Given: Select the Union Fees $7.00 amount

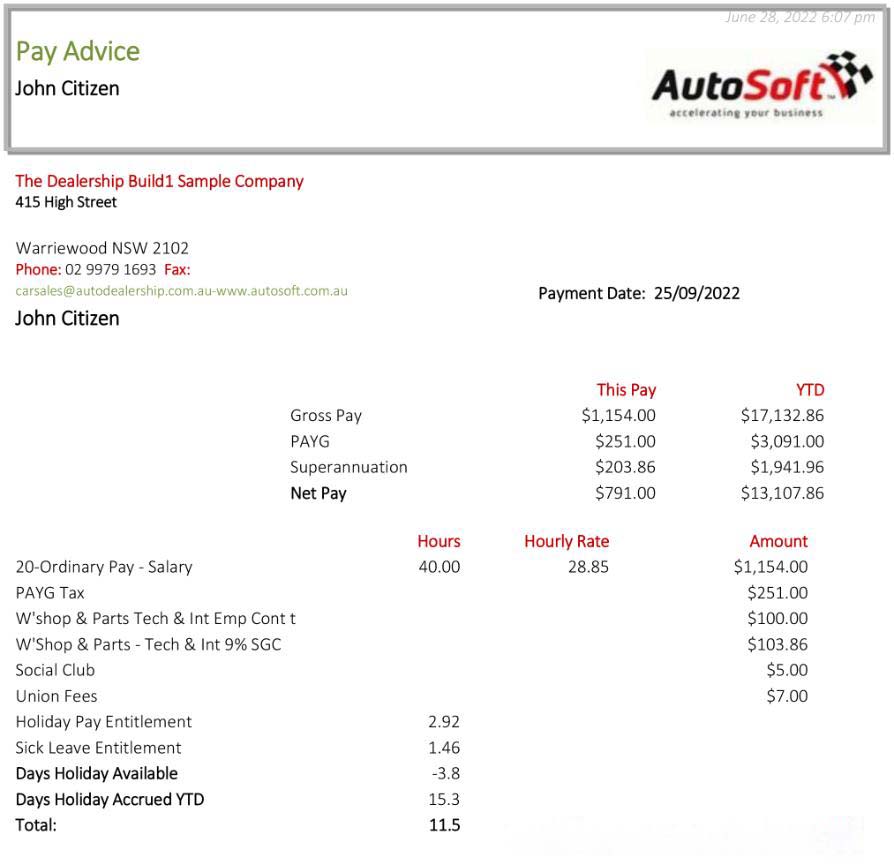Looking at the screenshot, I should click(787, 696).
